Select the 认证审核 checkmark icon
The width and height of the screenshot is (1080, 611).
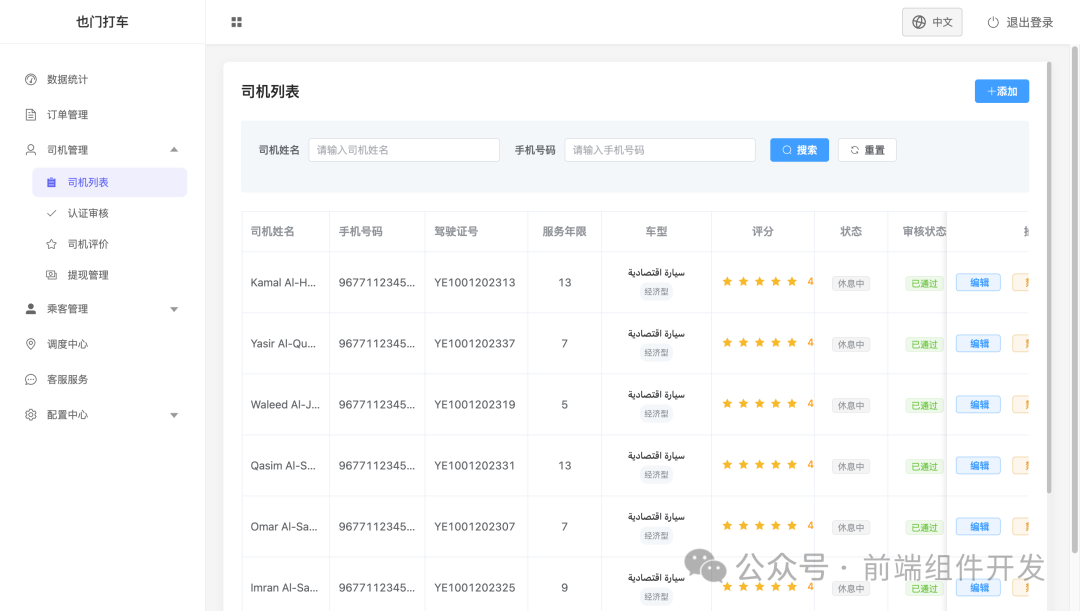pyautogui.click(x=49, y=212)
